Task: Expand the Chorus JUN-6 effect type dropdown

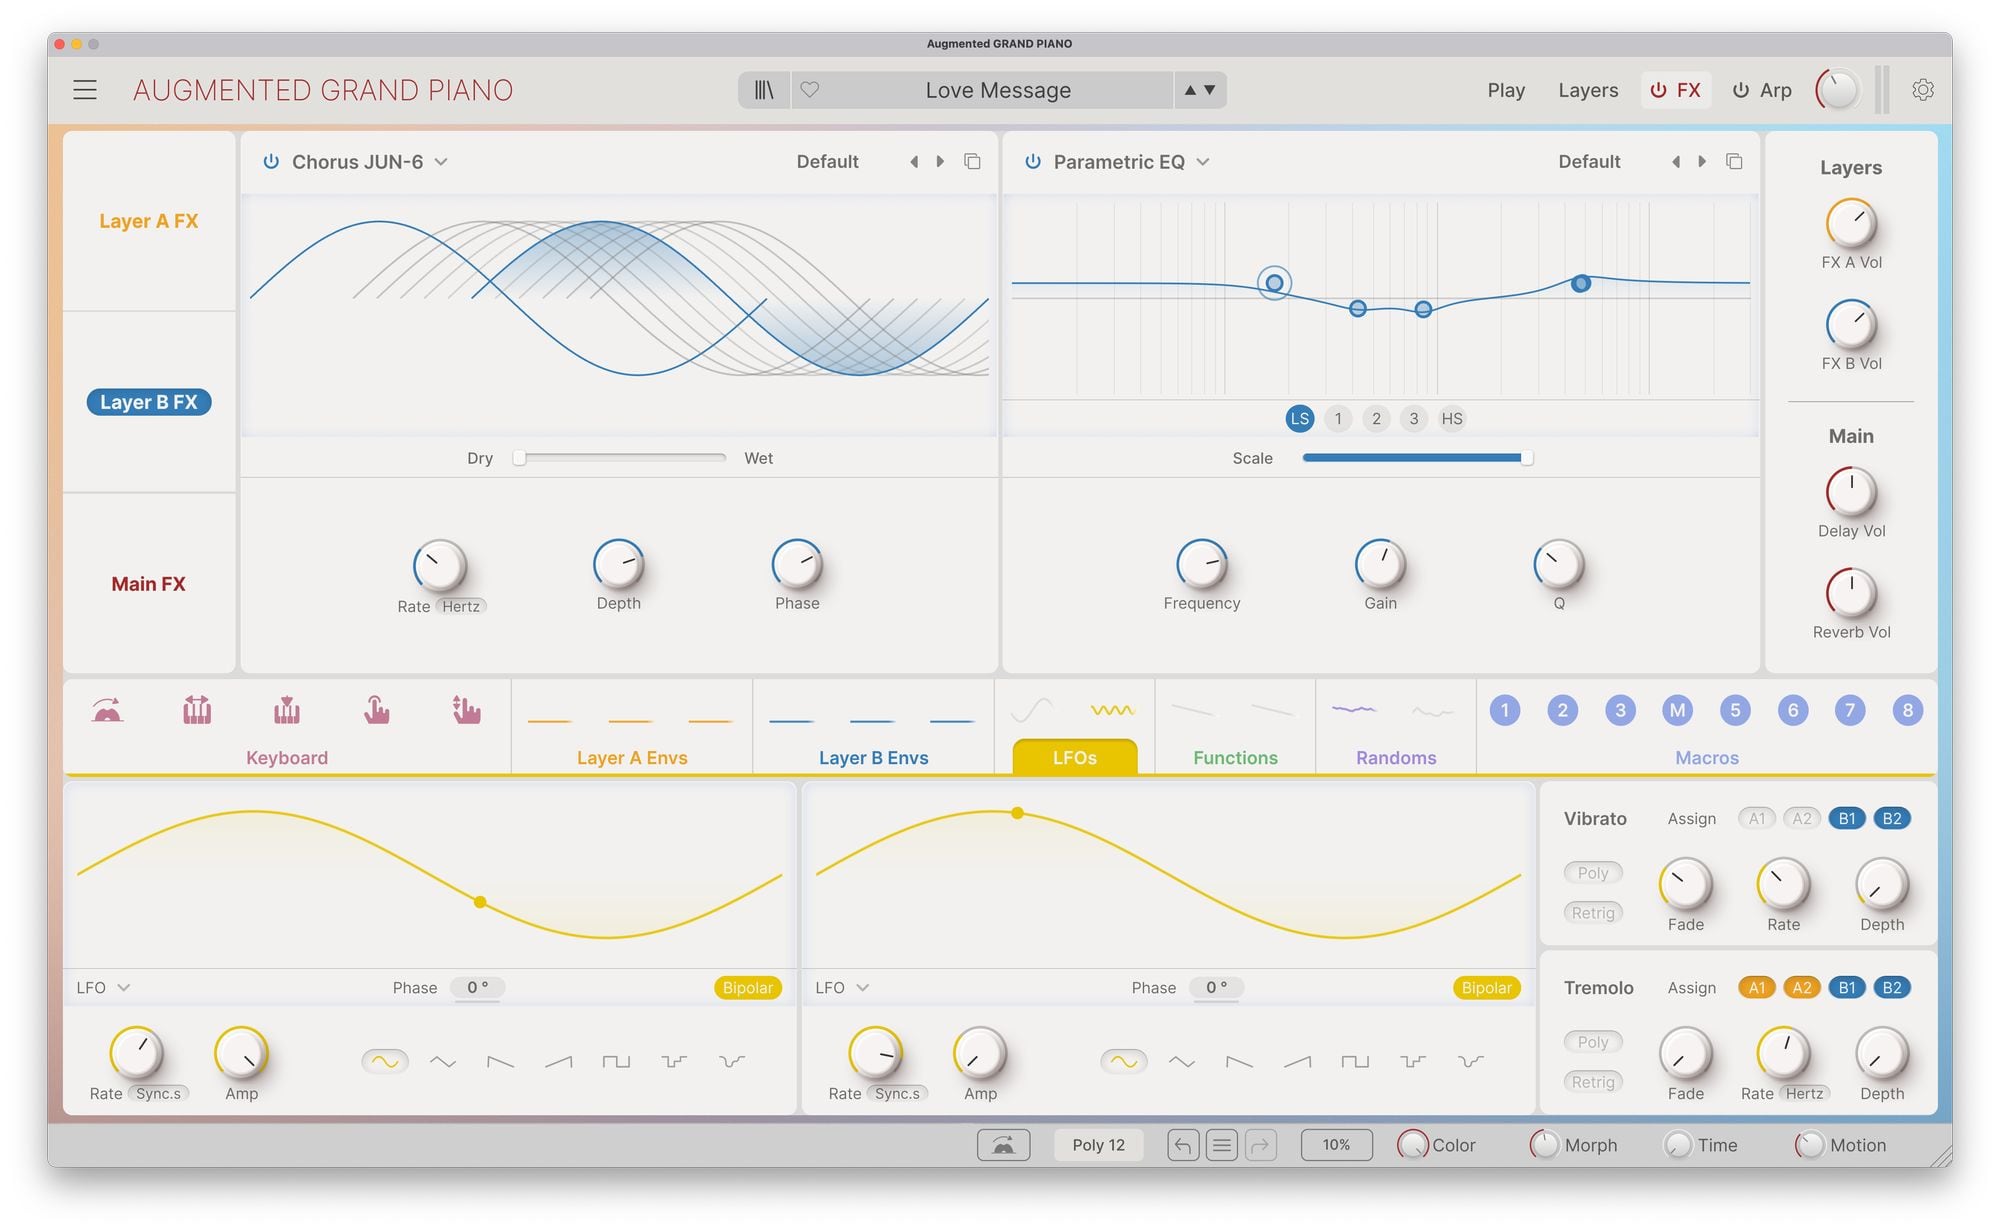Action: (441, 162)
